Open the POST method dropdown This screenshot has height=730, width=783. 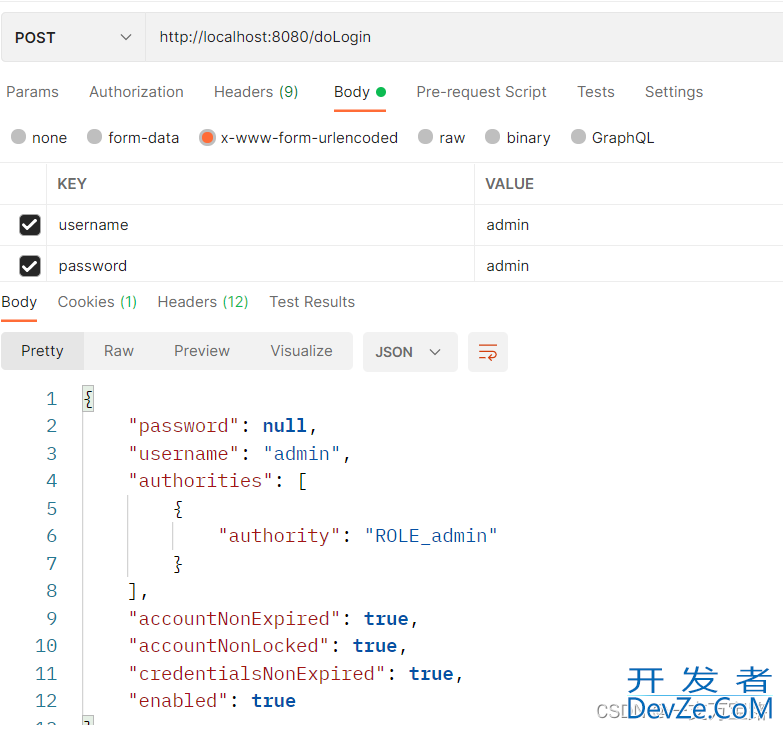(73, 37)
